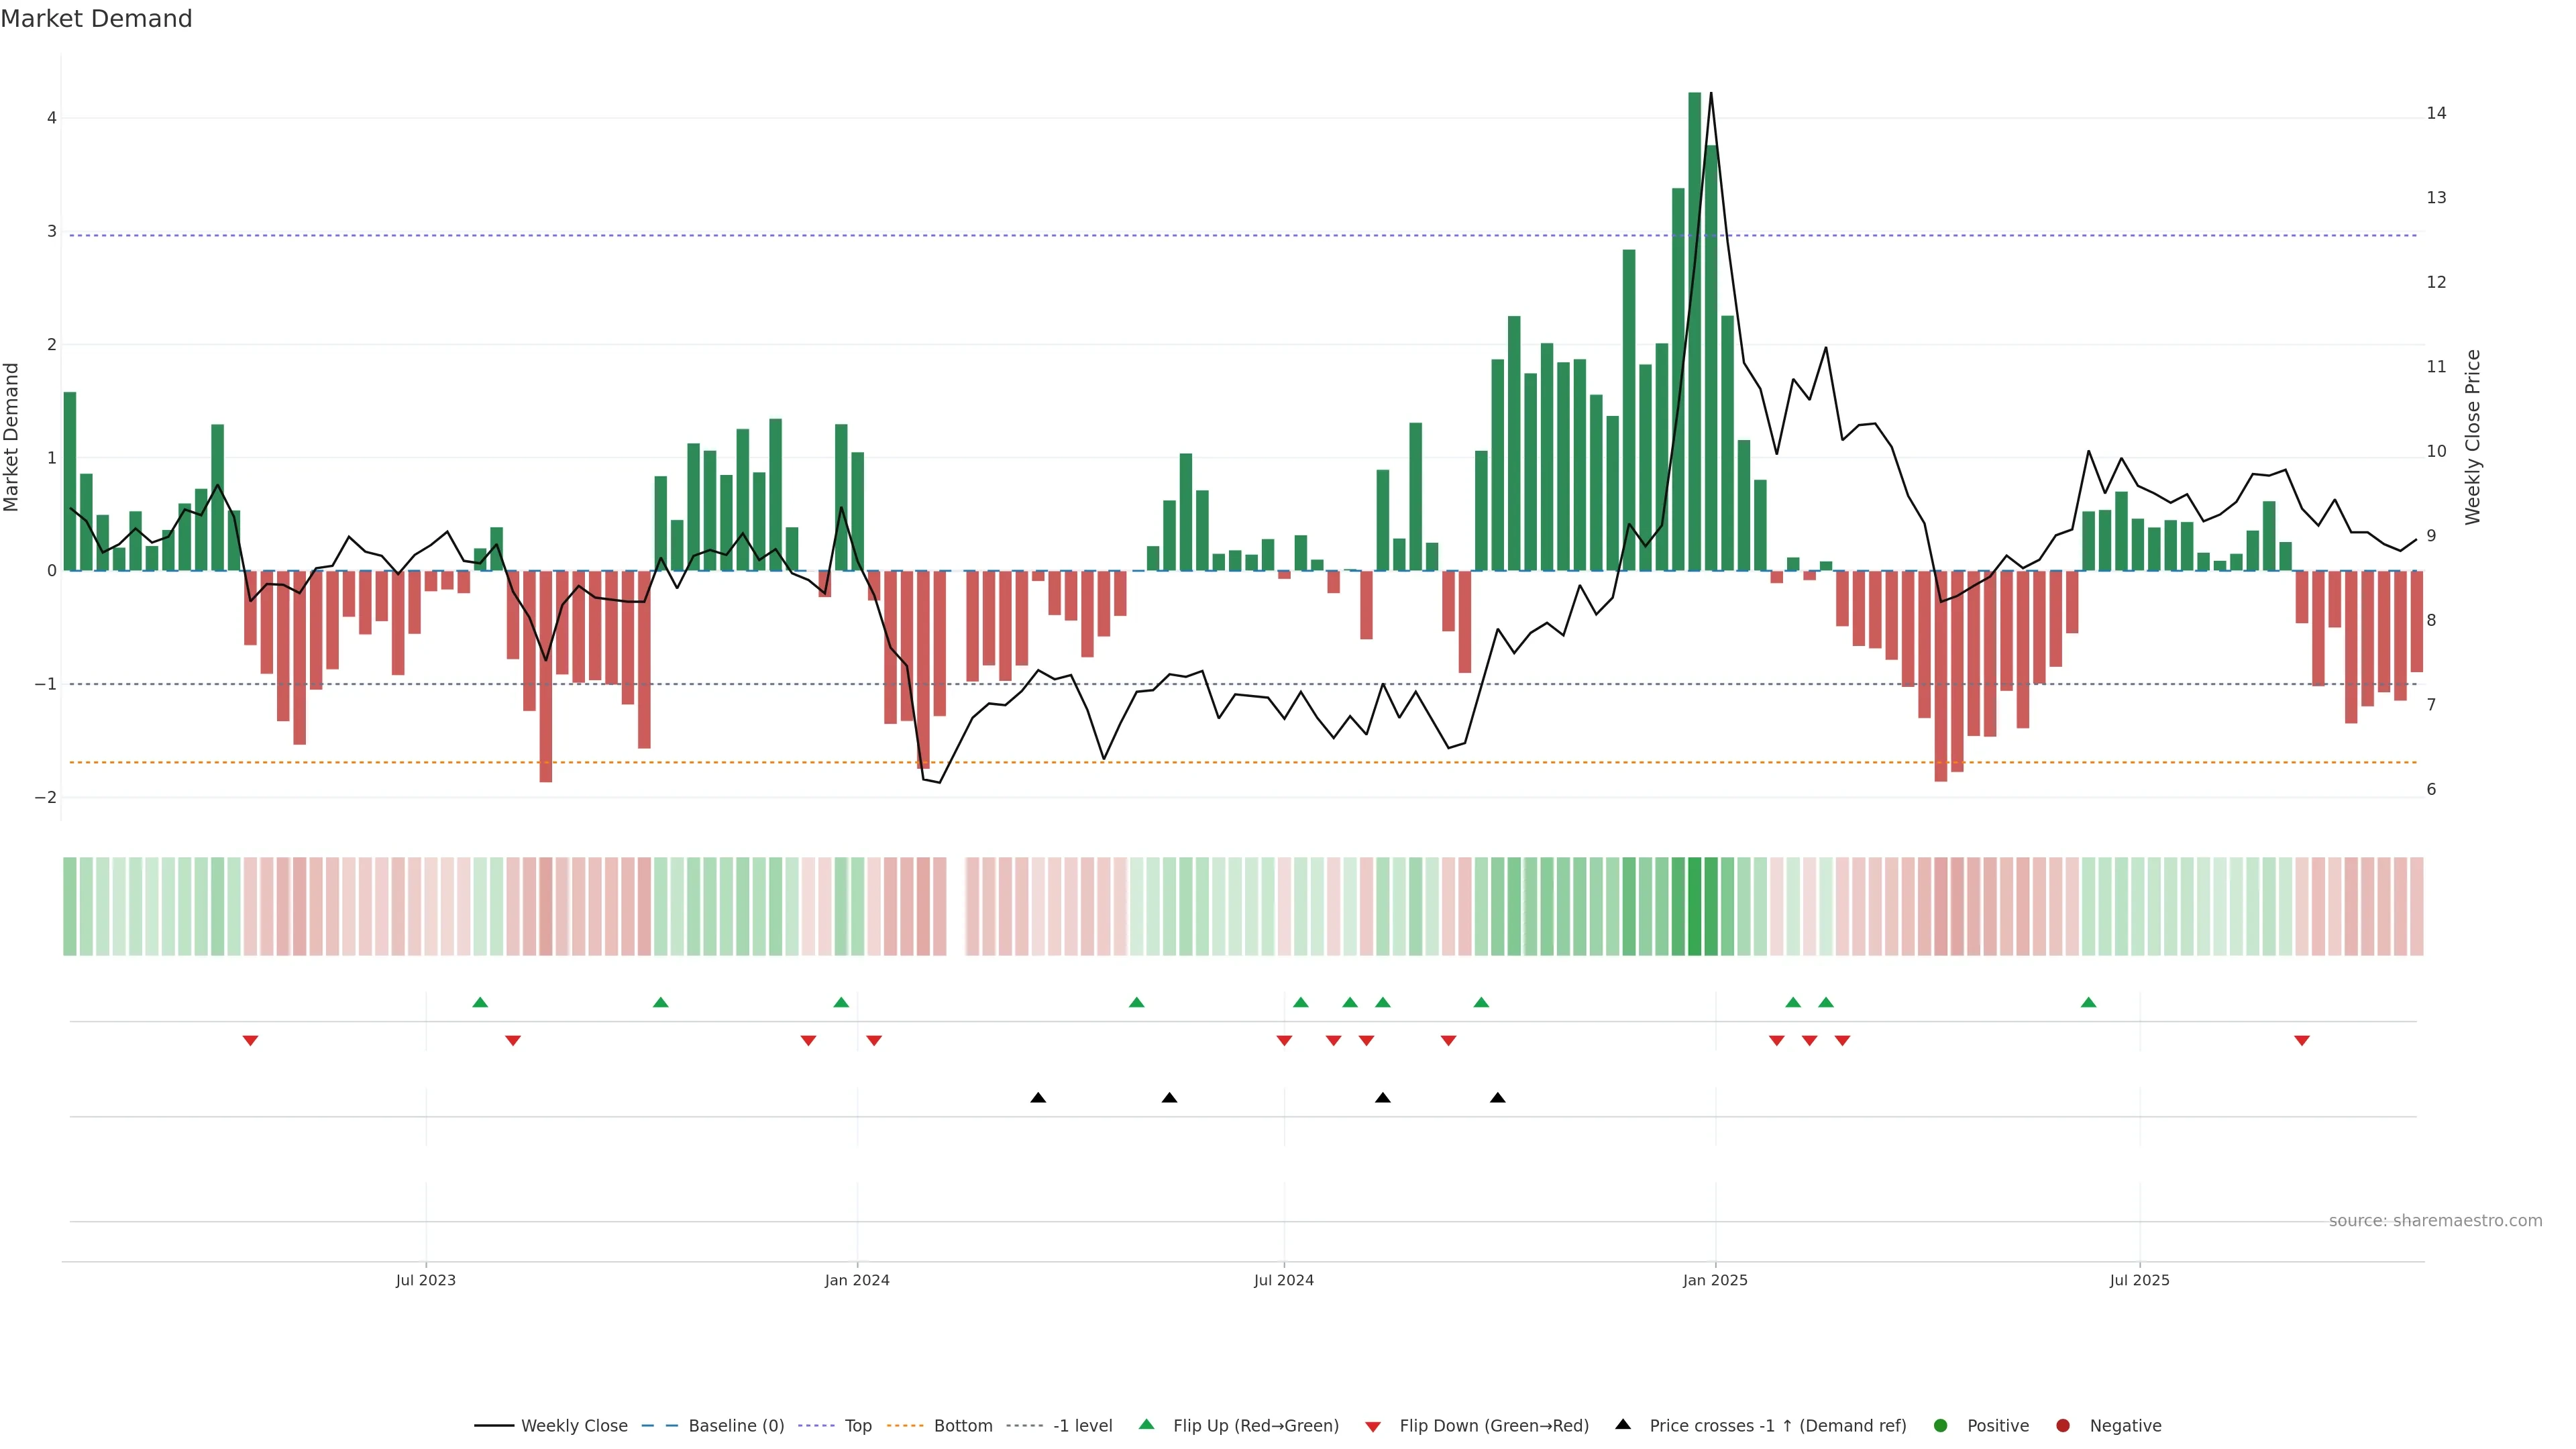Click Flip Down red triangle legend icon
The width and height of the screenshot is (2576, 1449).
(x=1373, y=1427)
